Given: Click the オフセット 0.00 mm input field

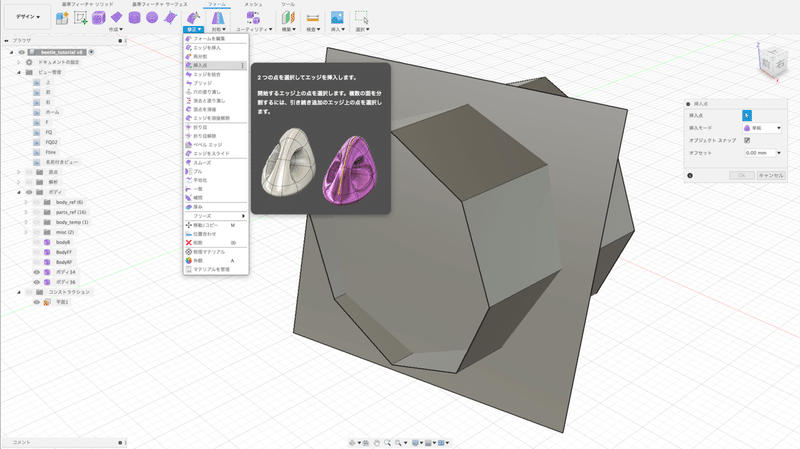Looking at the screenshot, I should [x=759, y=153].
